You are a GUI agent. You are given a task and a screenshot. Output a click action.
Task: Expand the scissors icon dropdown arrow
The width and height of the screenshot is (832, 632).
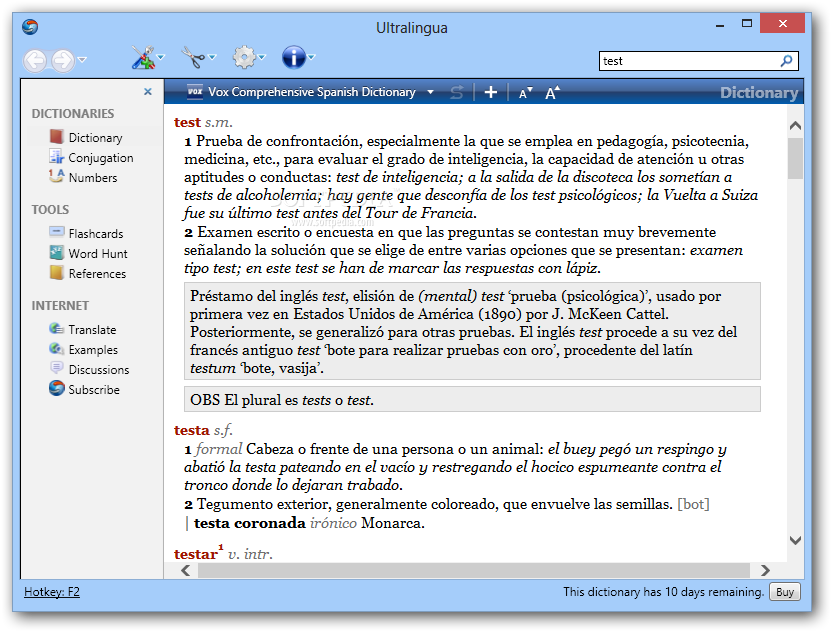212,57
